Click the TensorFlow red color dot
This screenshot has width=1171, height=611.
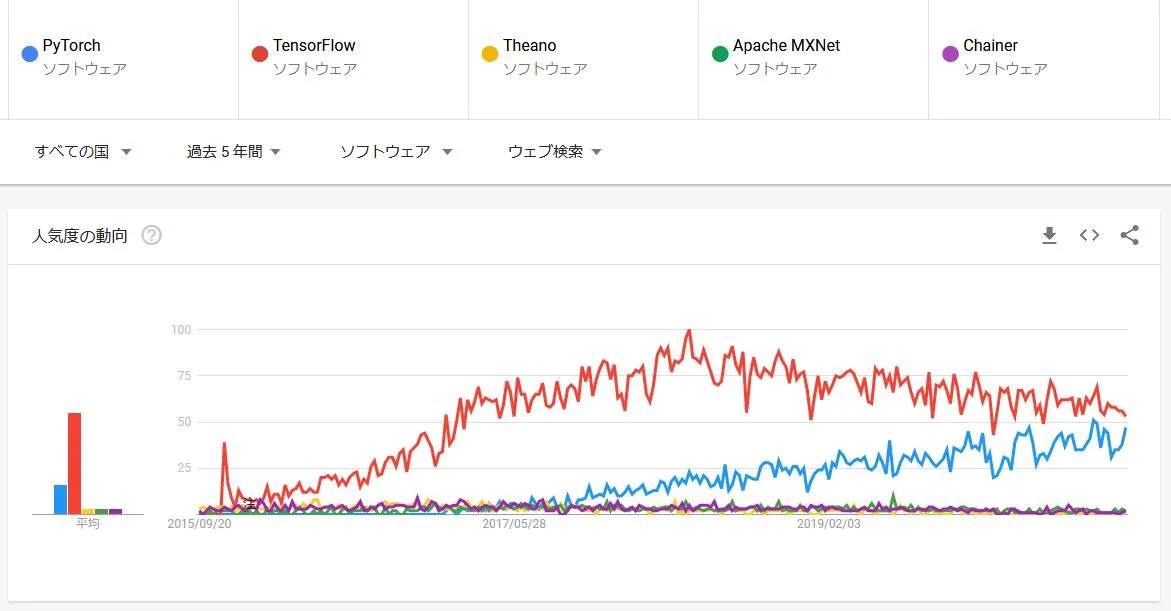[x=259, y=53]
